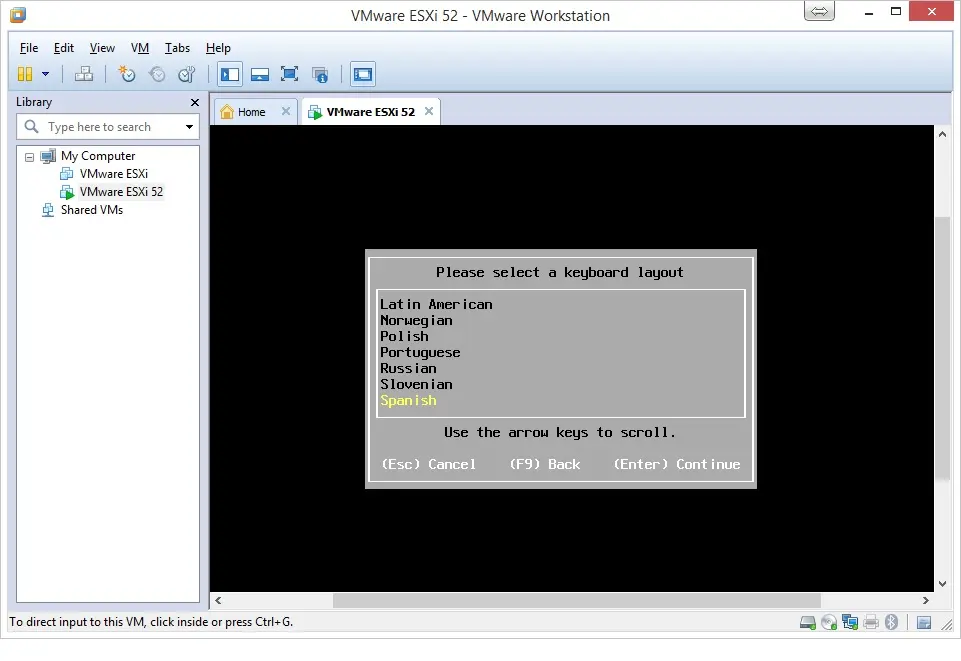Click the Shared VMs tree icon
The width and height of the screenshot is (961, 661).
click(x=48, y=210)
